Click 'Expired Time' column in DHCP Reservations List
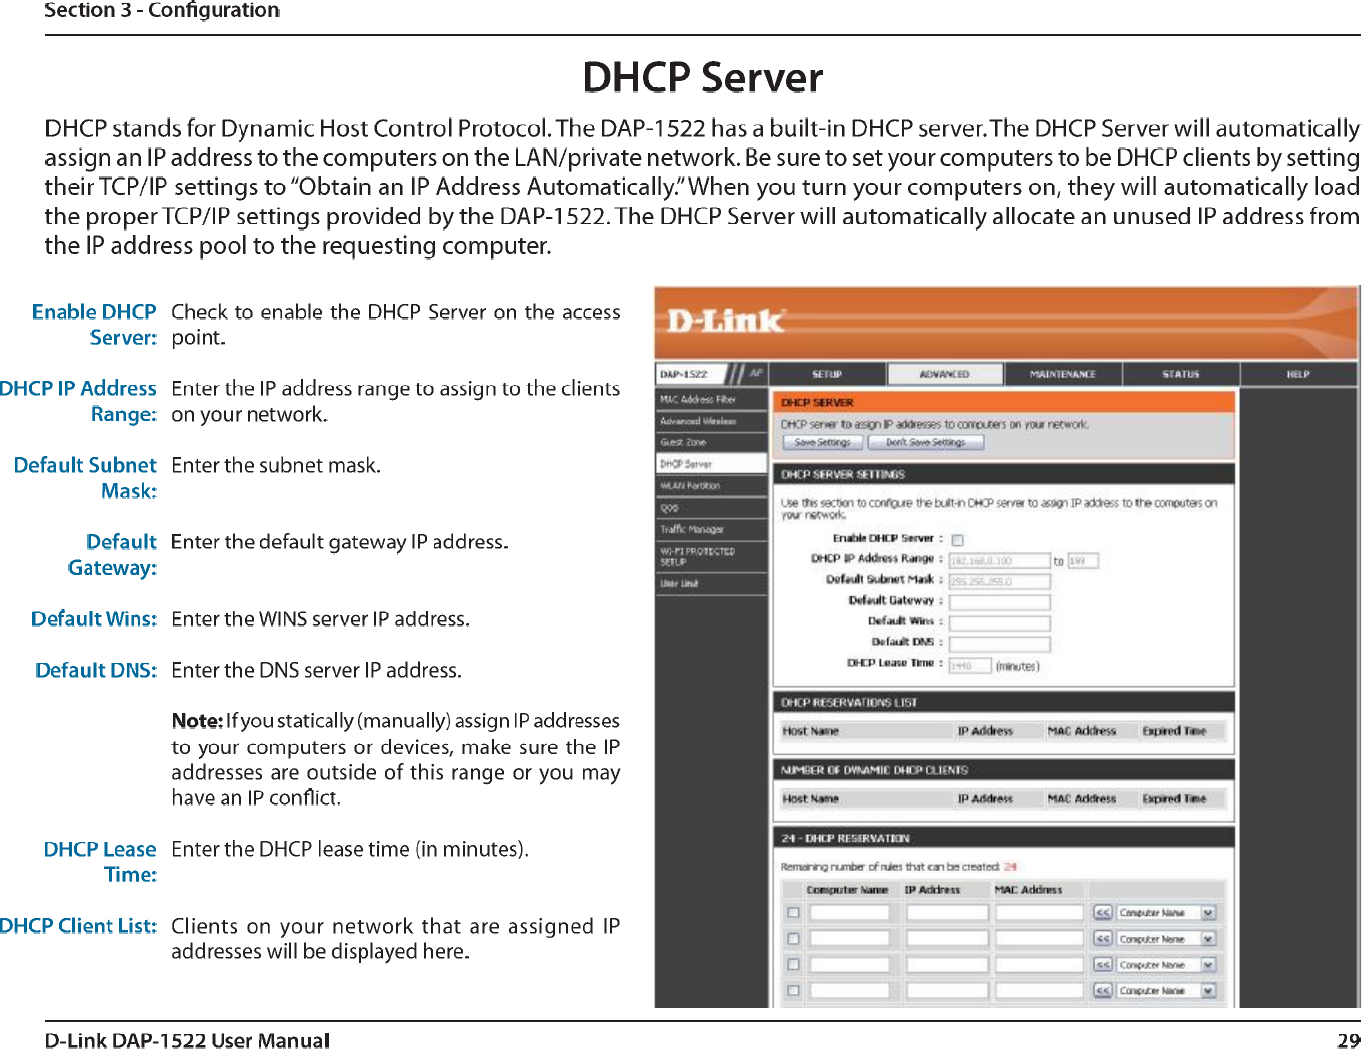Viewport: 1362px width, 1049px height. 1174,731
